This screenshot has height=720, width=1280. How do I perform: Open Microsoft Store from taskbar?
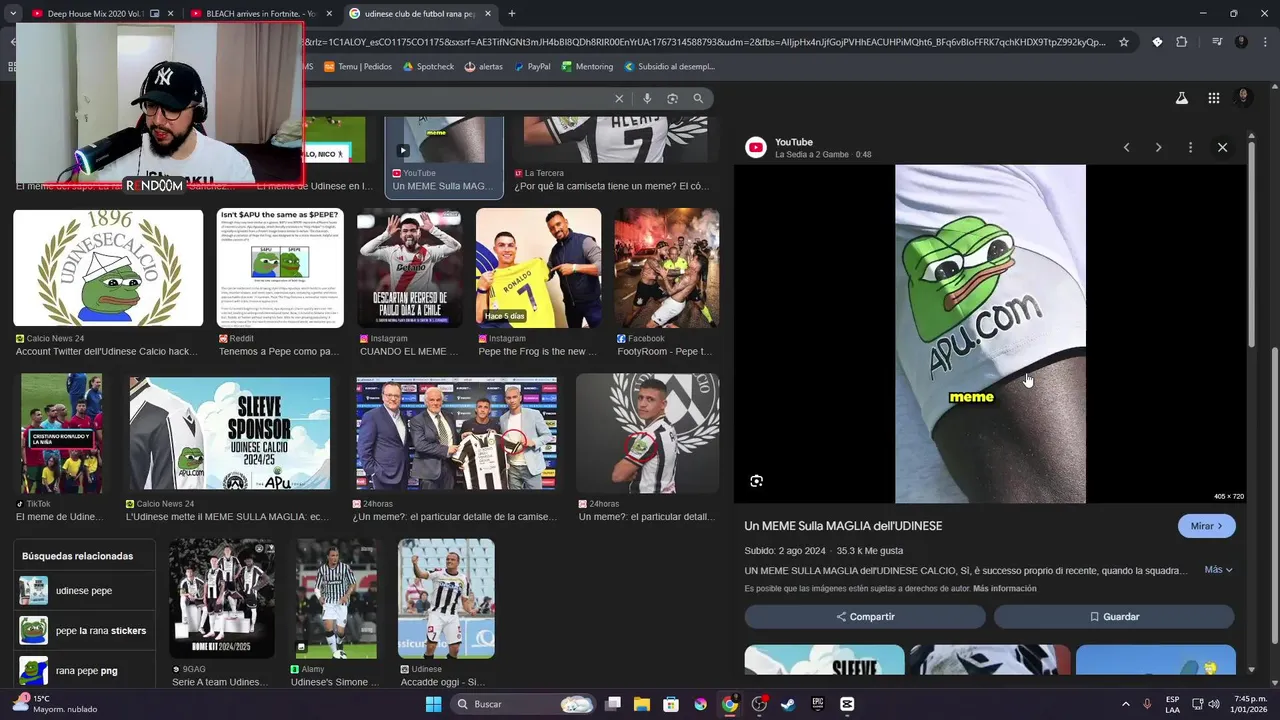point(671,704)
